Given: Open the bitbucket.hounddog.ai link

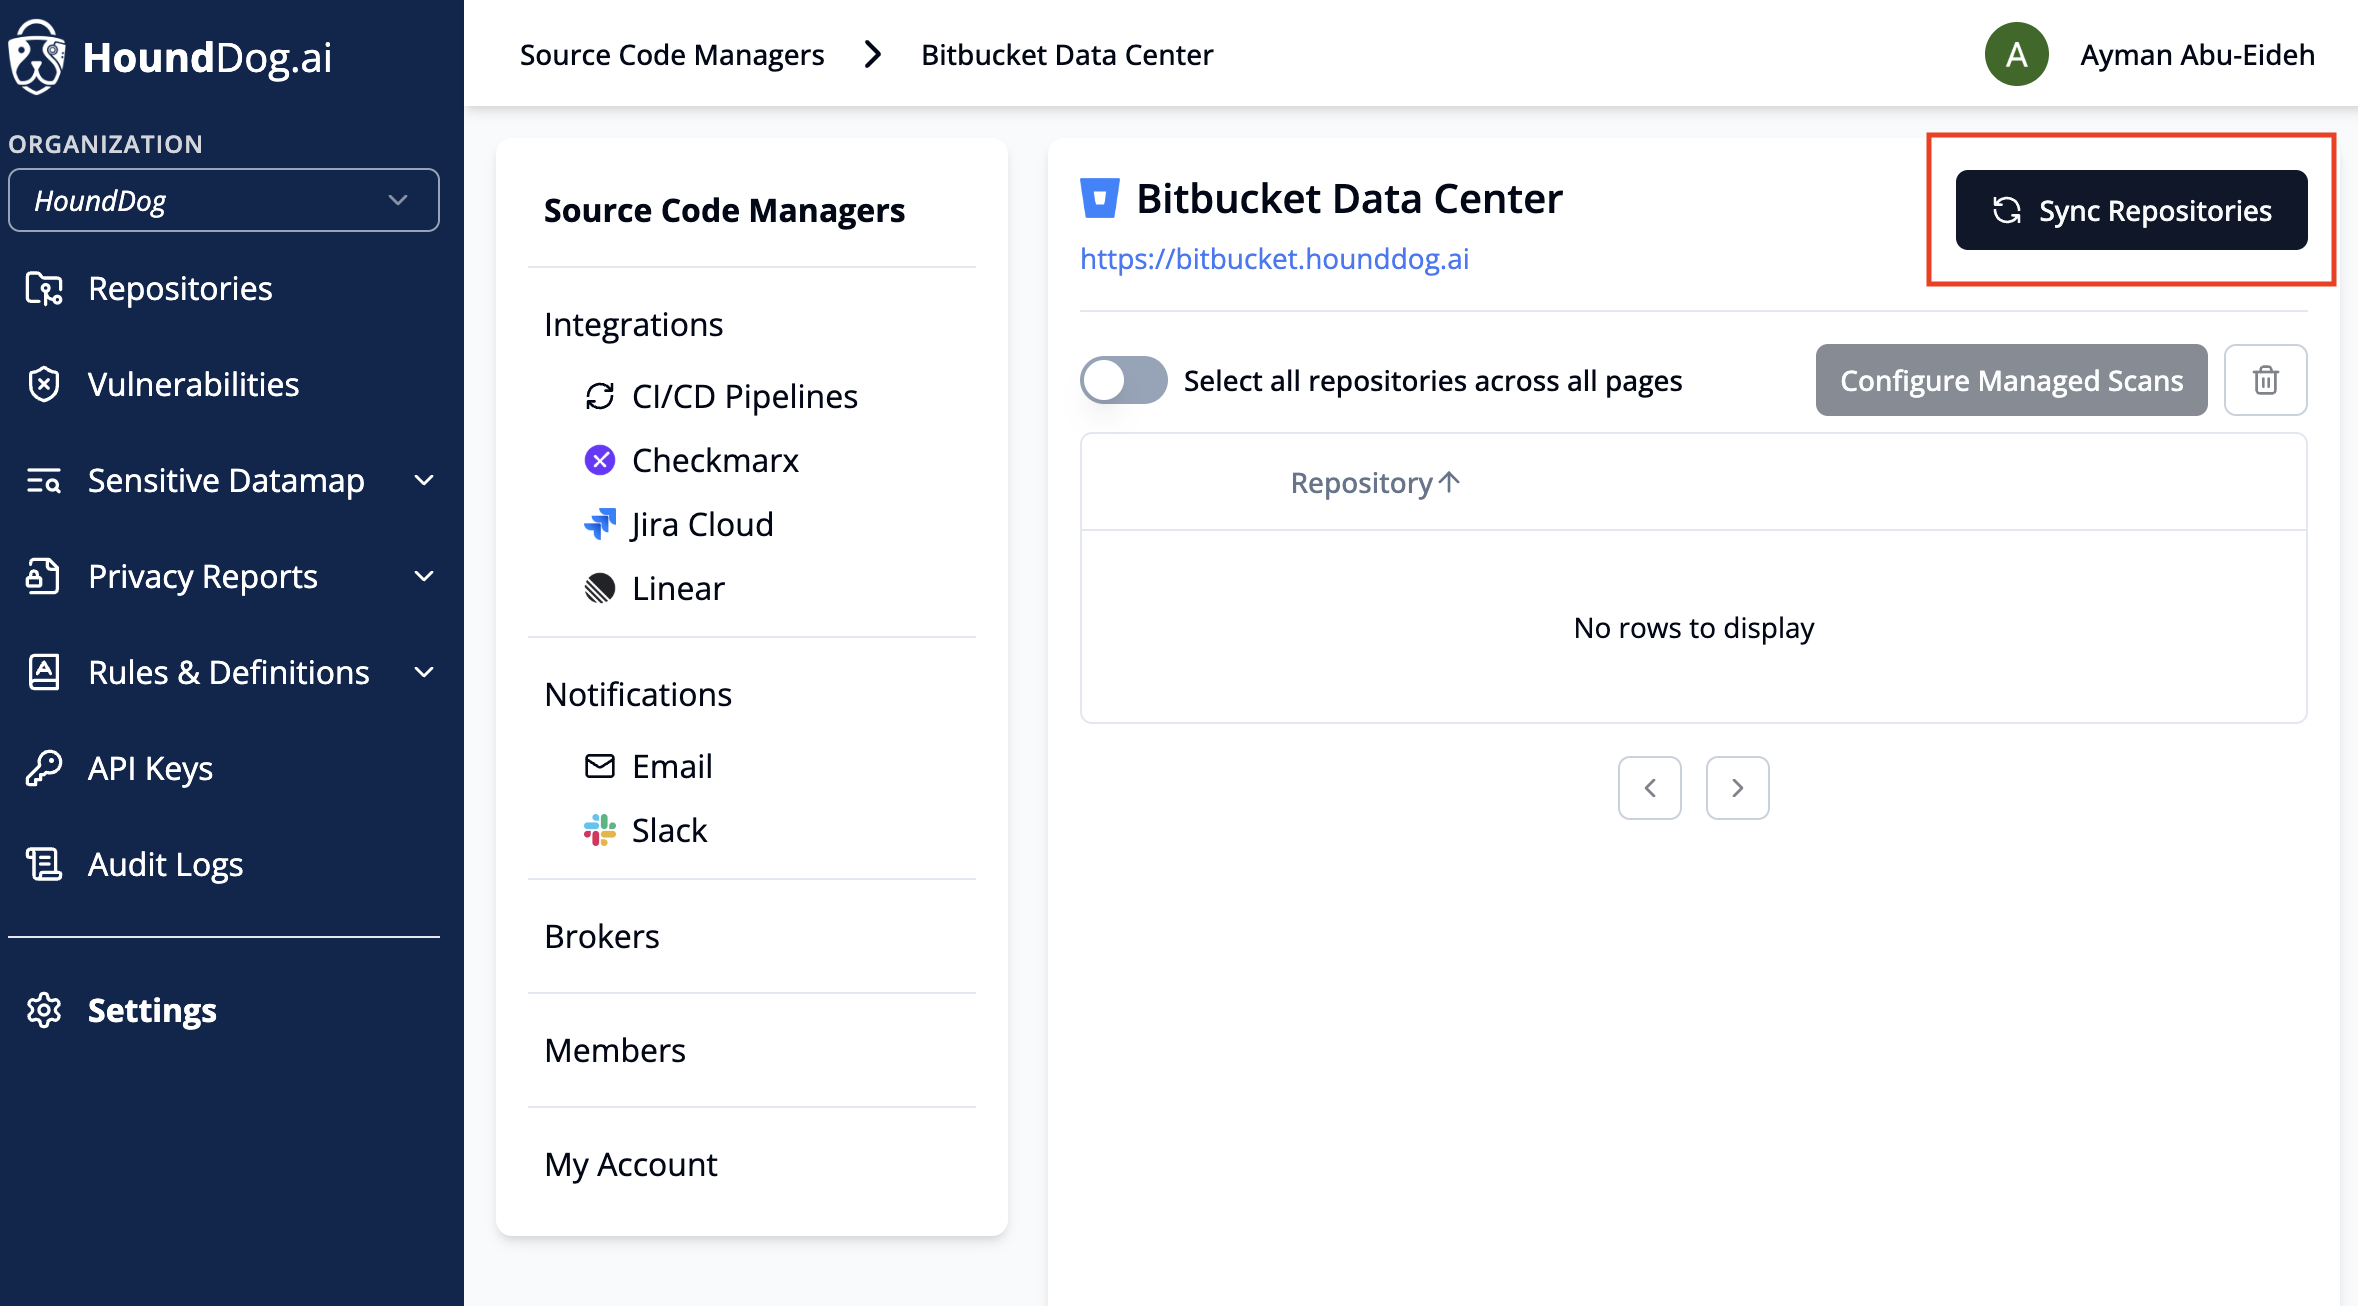Looking at the screenshot, I should coord(1274,259).
